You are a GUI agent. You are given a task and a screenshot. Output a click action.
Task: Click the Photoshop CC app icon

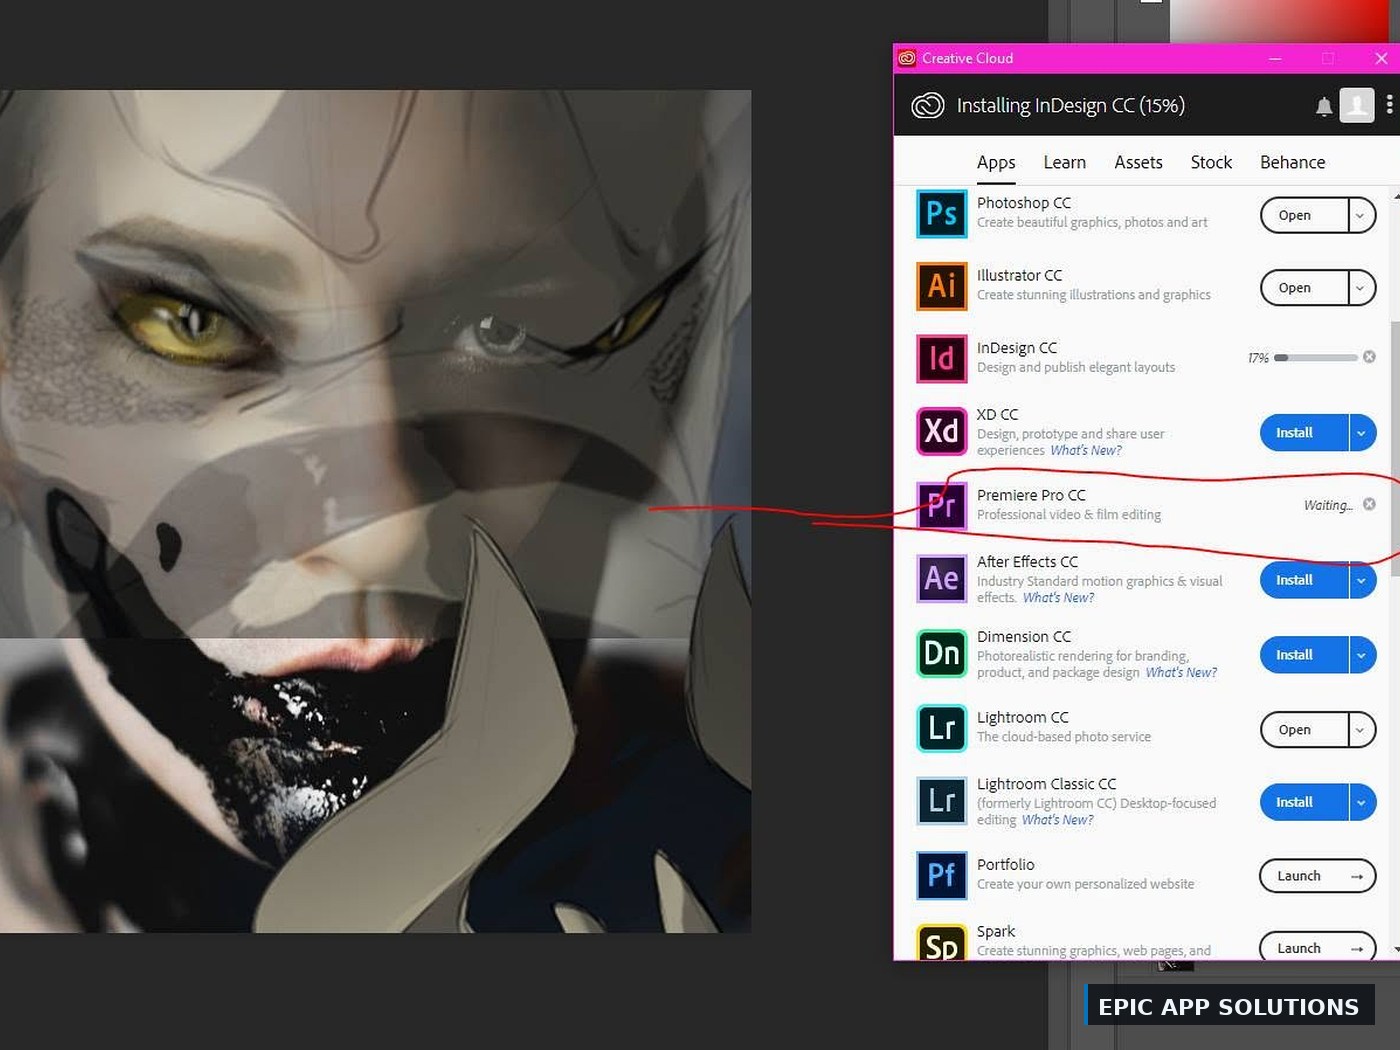pos(941,214)
